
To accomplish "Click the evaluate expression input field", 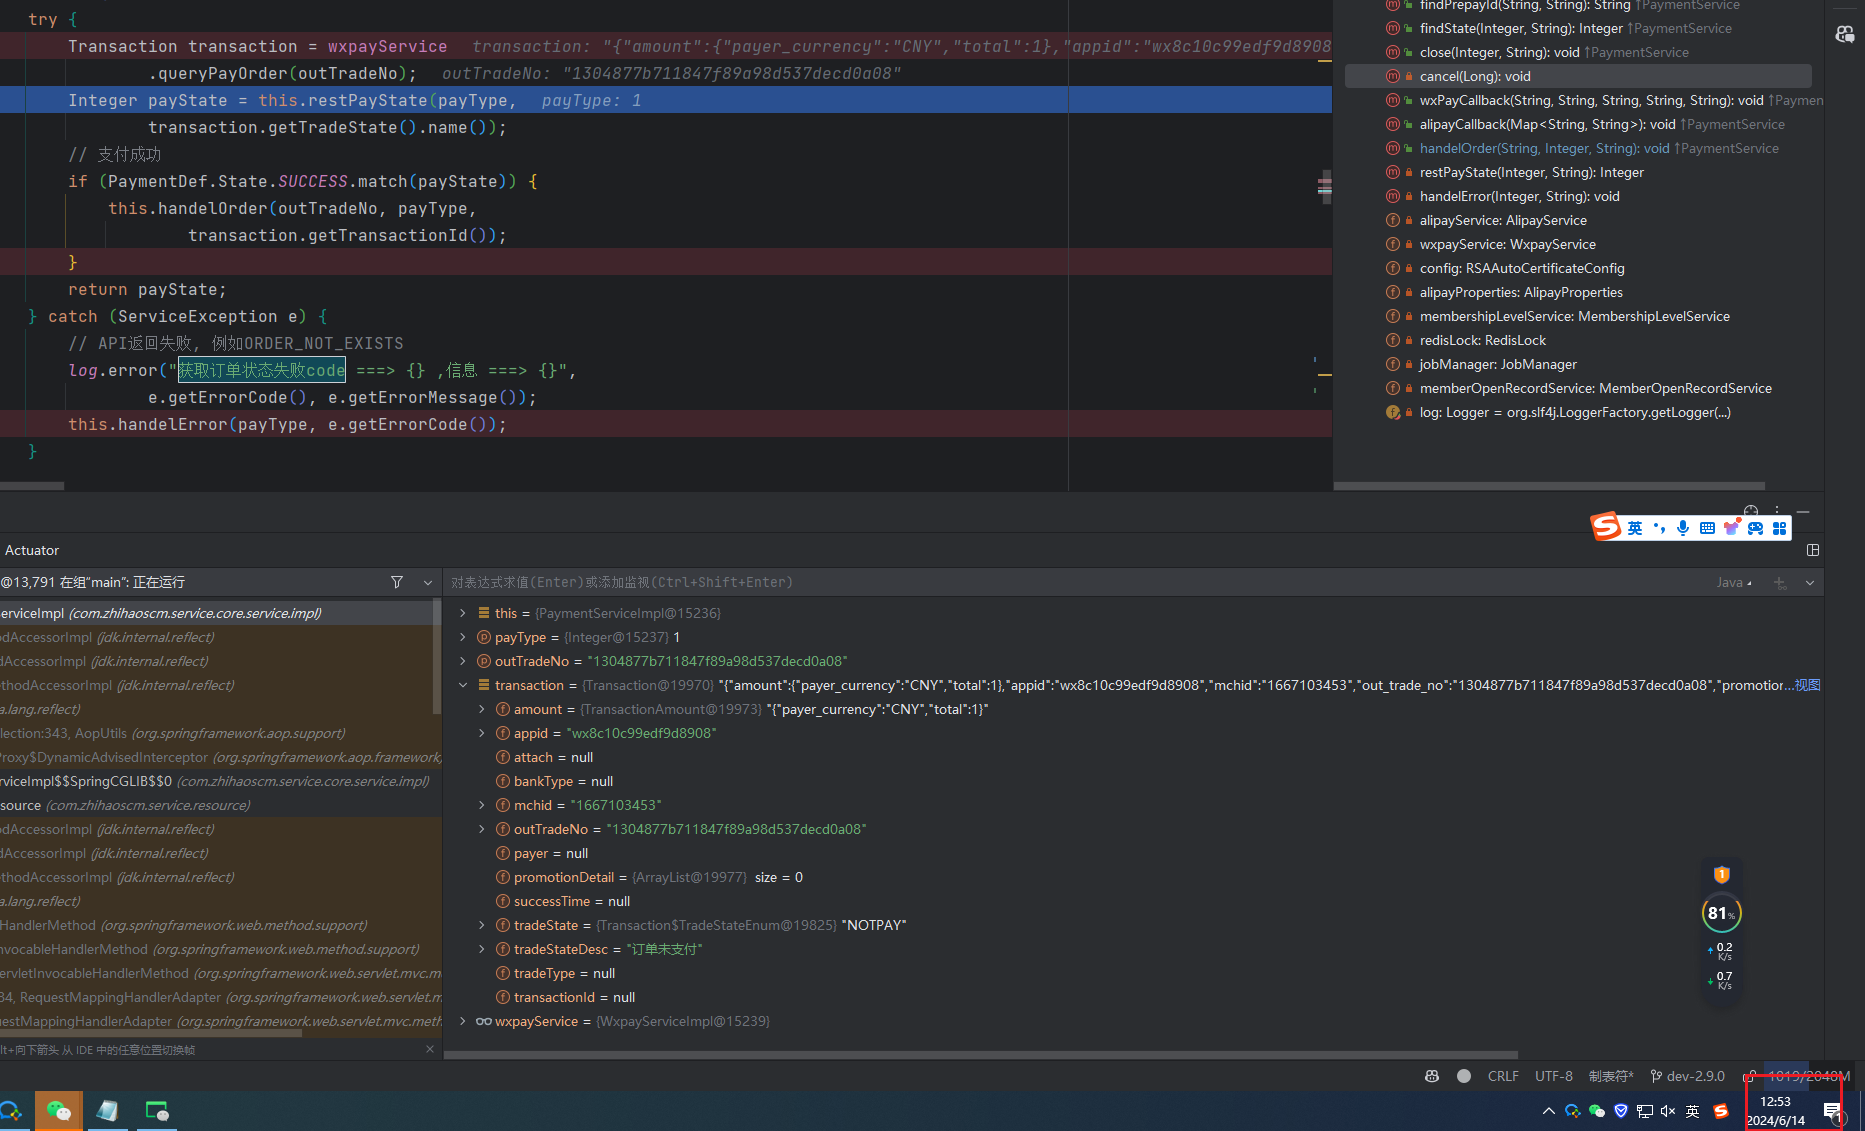I will coord(1075,583).
